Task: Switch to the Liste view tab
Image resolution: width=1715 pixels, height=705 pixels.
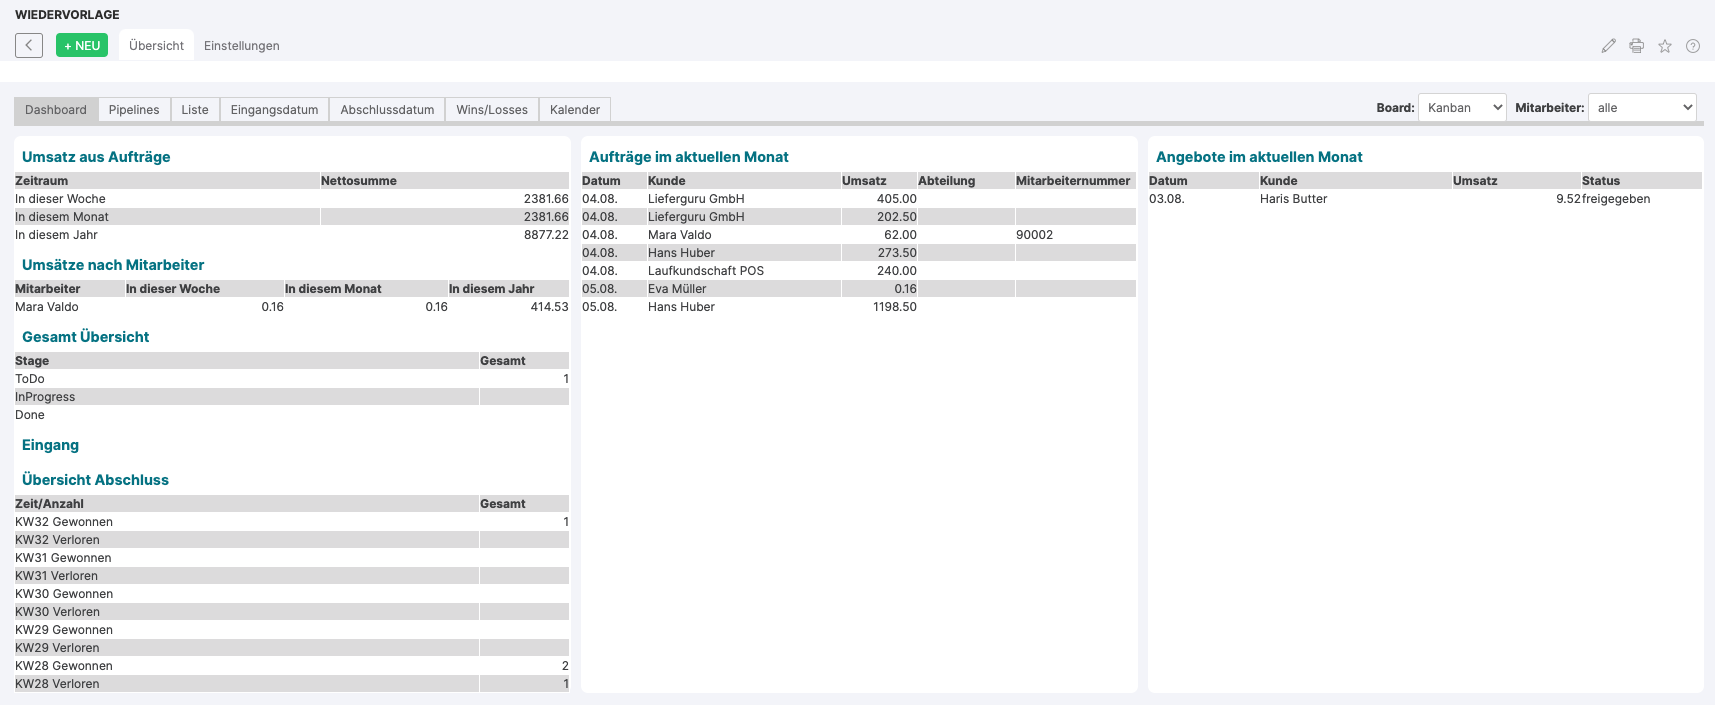Action: point(195,110)
